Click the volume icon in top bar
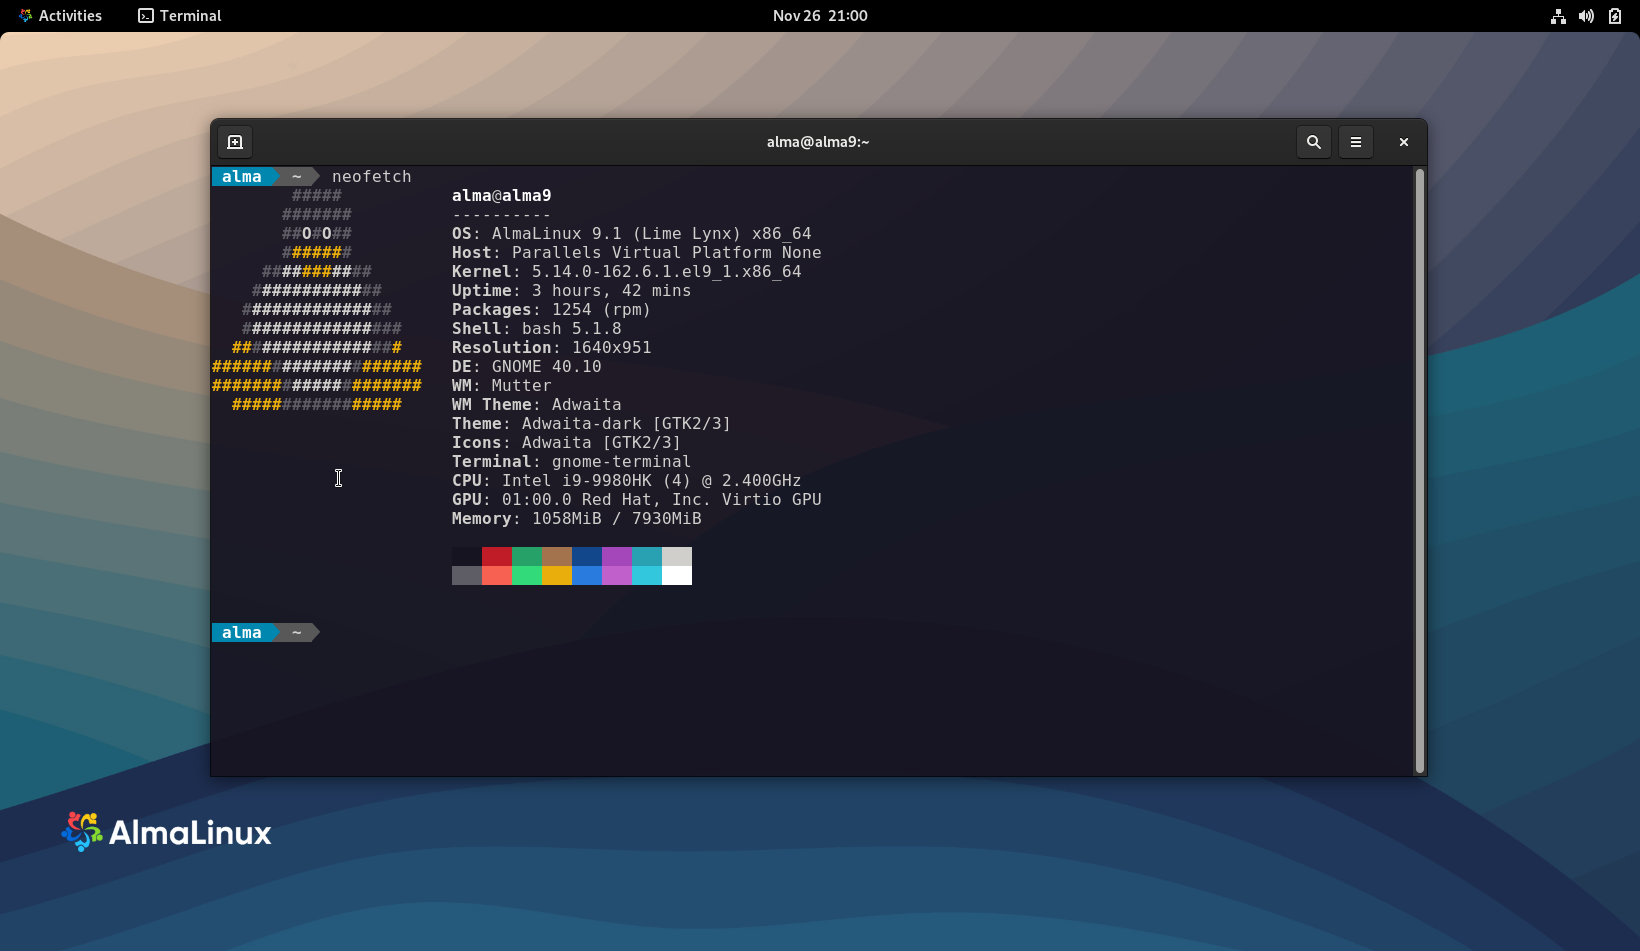Image resolution: width=1640 pixels, height=951 pixels. pyautogui.click(x=1586, y=16)
